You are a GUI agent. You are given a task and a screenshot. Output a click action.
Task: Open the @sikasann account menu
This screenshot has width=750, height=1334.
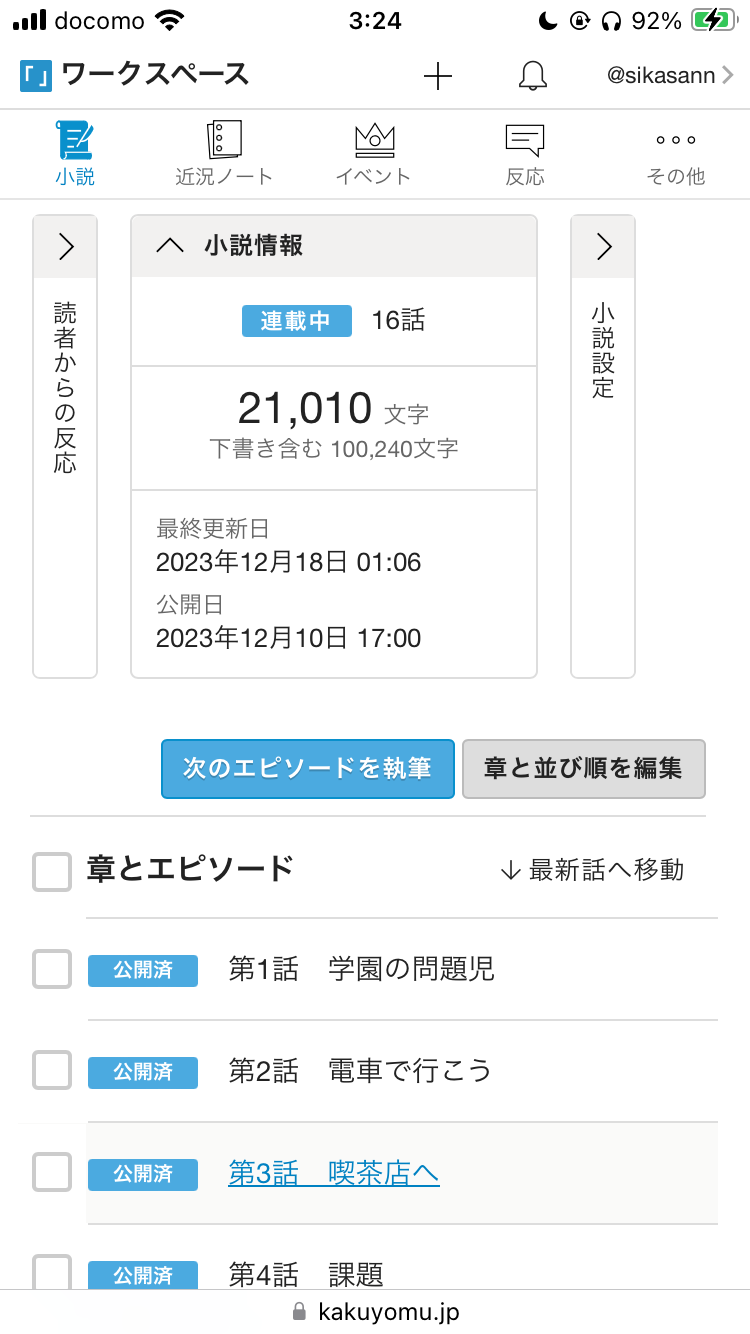coord(670,76)
